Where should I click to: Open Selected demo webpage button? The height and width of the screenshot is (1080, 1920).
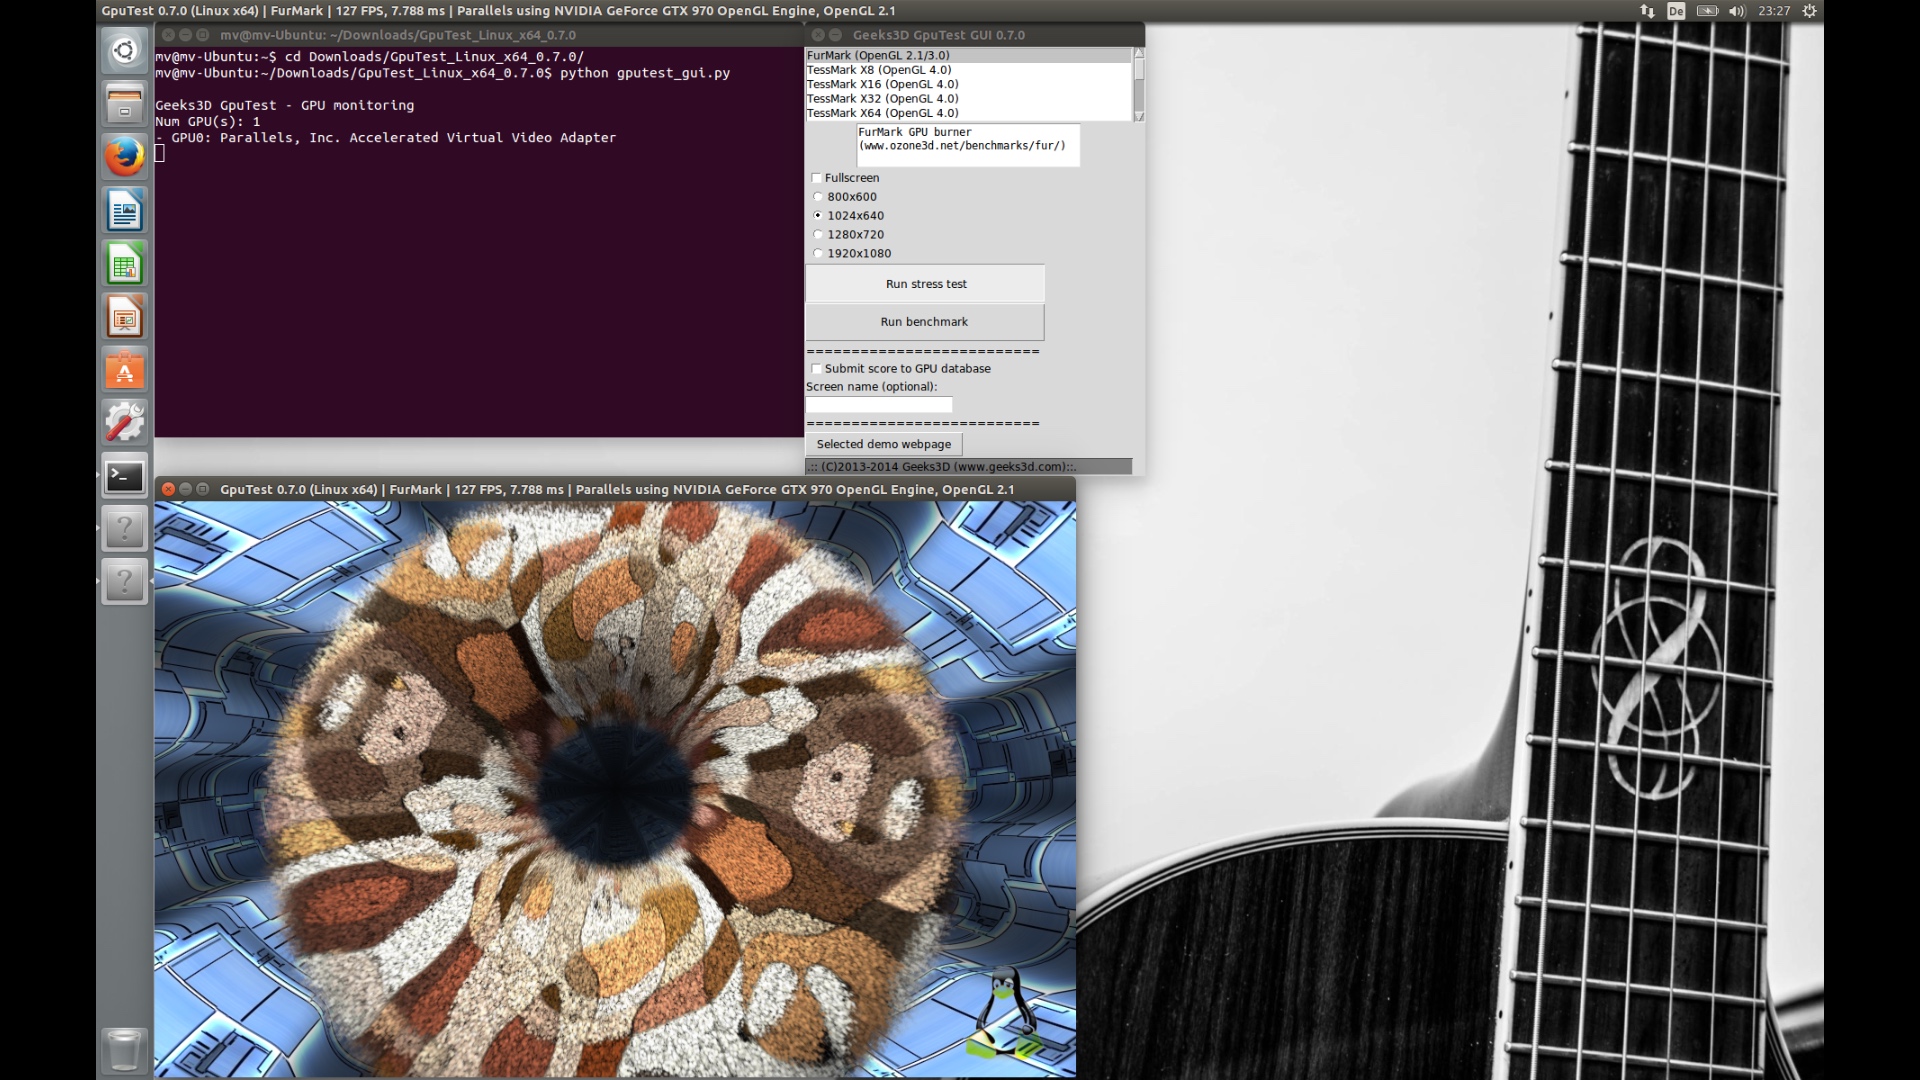[x=884, y=444]
